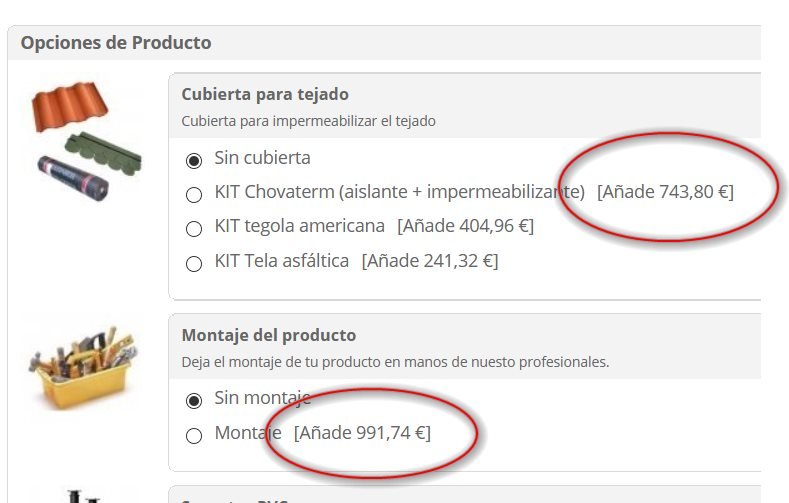Click the 'Cubierta para tejado' title
Screen dimensions: 789x503
coord(265,95)
